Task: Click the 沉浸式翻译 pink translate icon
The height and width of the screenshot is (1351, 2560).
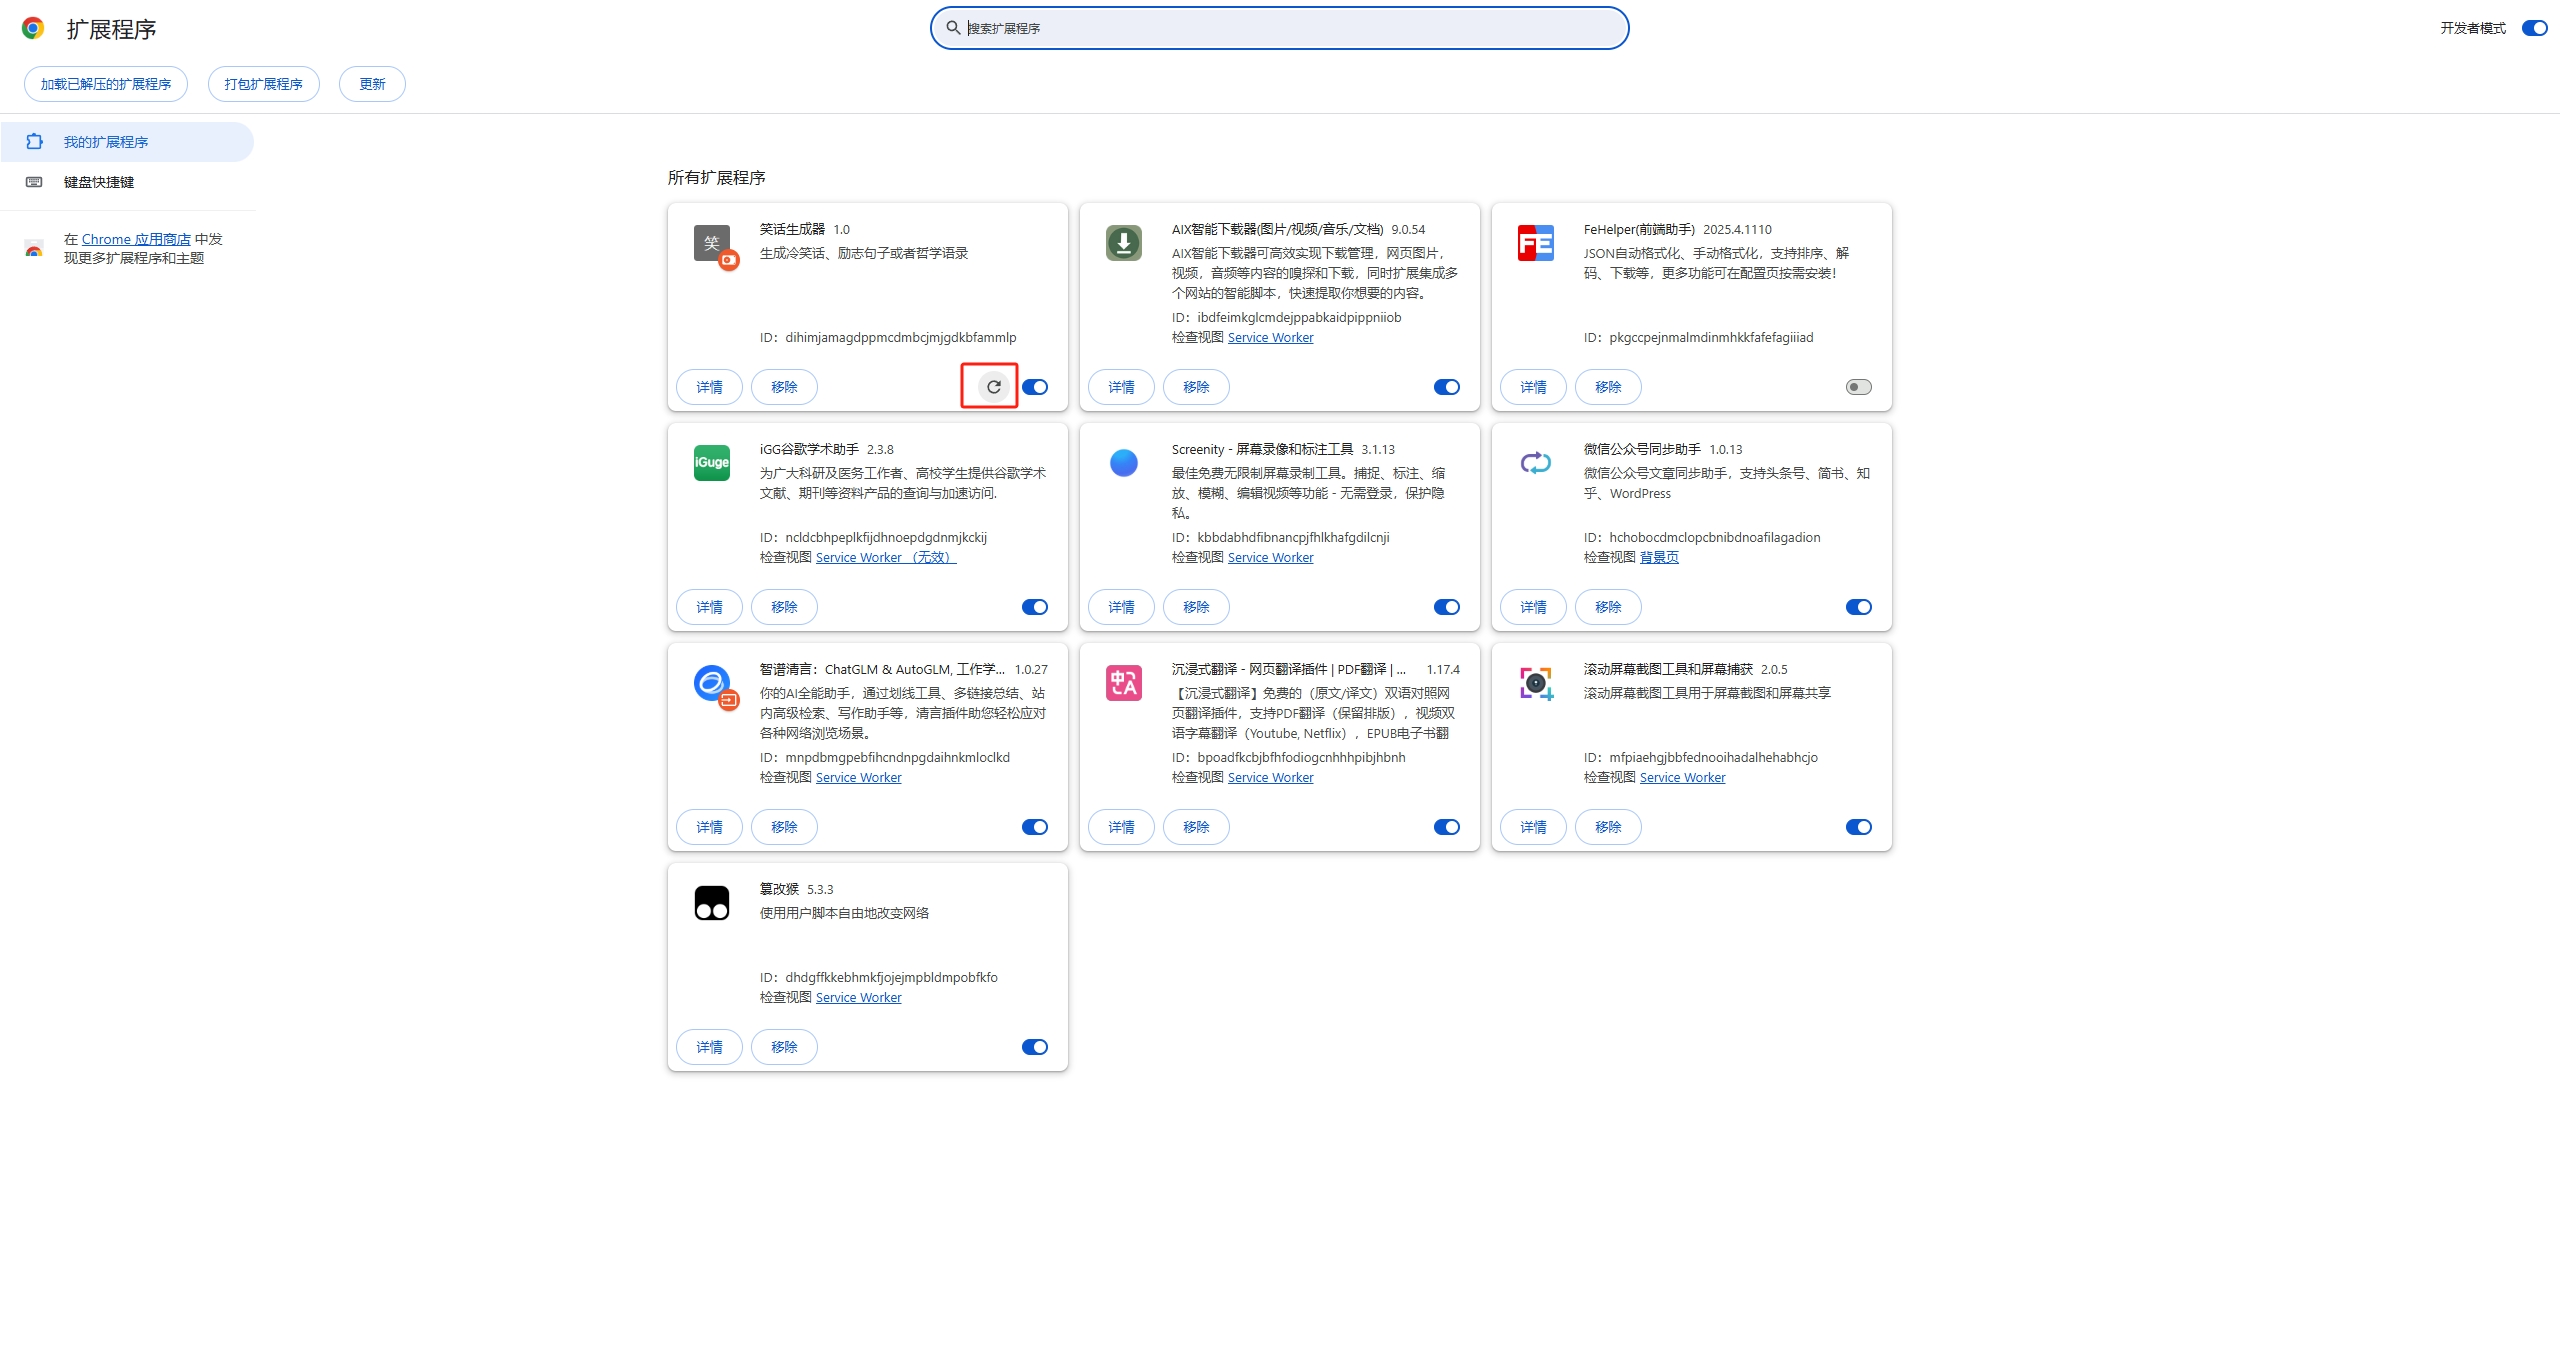Action: click(x=1123, y=683)
